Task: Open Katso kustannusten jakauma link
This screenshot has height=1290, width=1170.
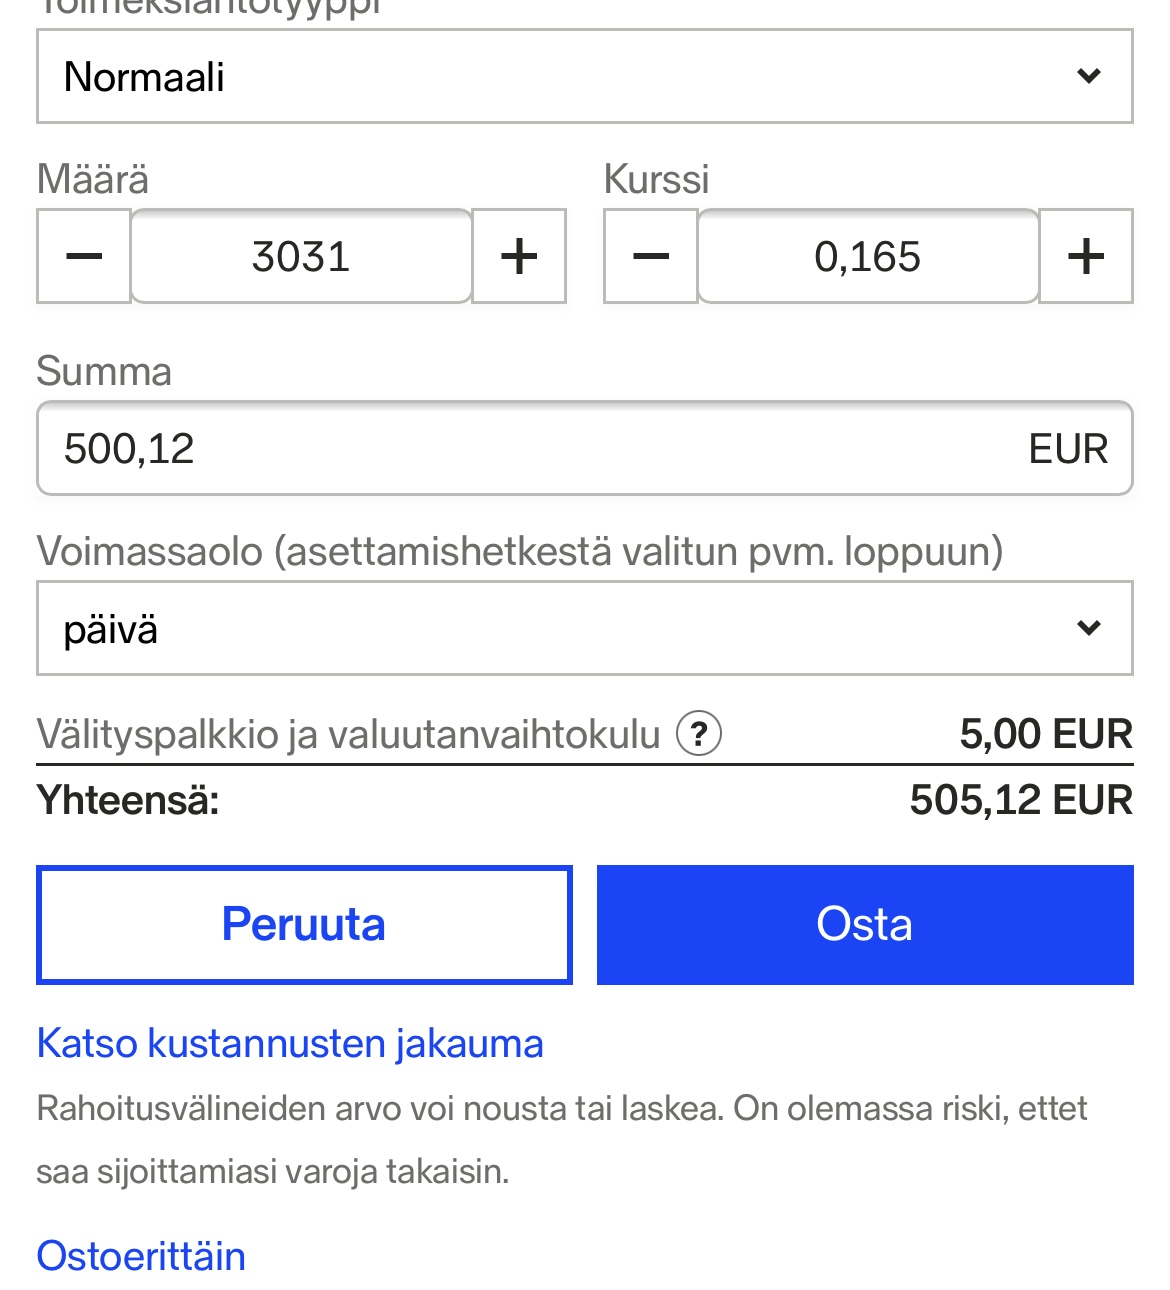Action: [290, 1043]
